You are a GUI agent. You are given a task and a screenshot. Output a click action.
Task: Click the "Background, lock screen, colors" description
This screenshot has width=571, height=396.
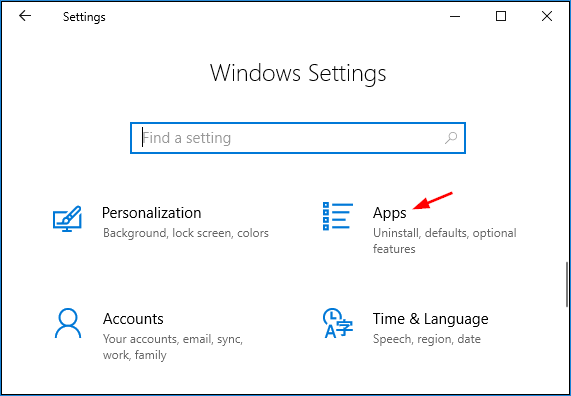[x=186, y=233]
